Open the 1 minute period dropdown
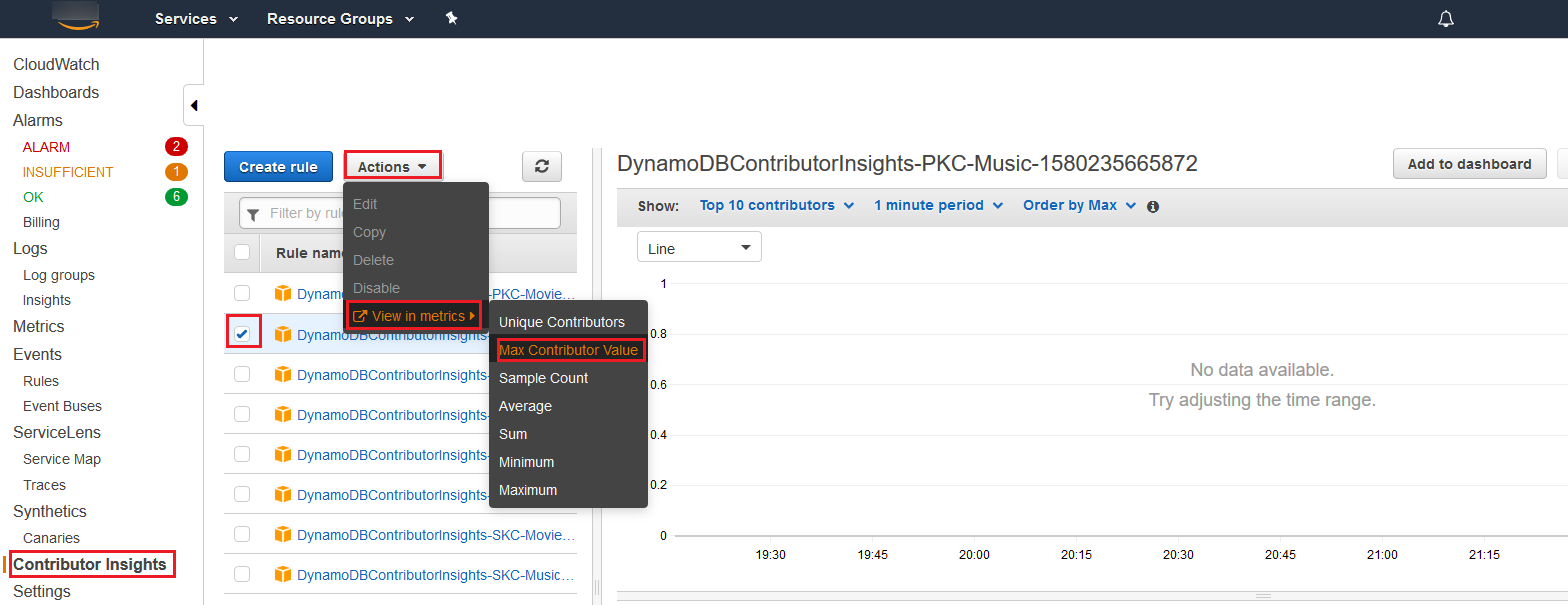The image size is (1568, 605). point(937,205)
